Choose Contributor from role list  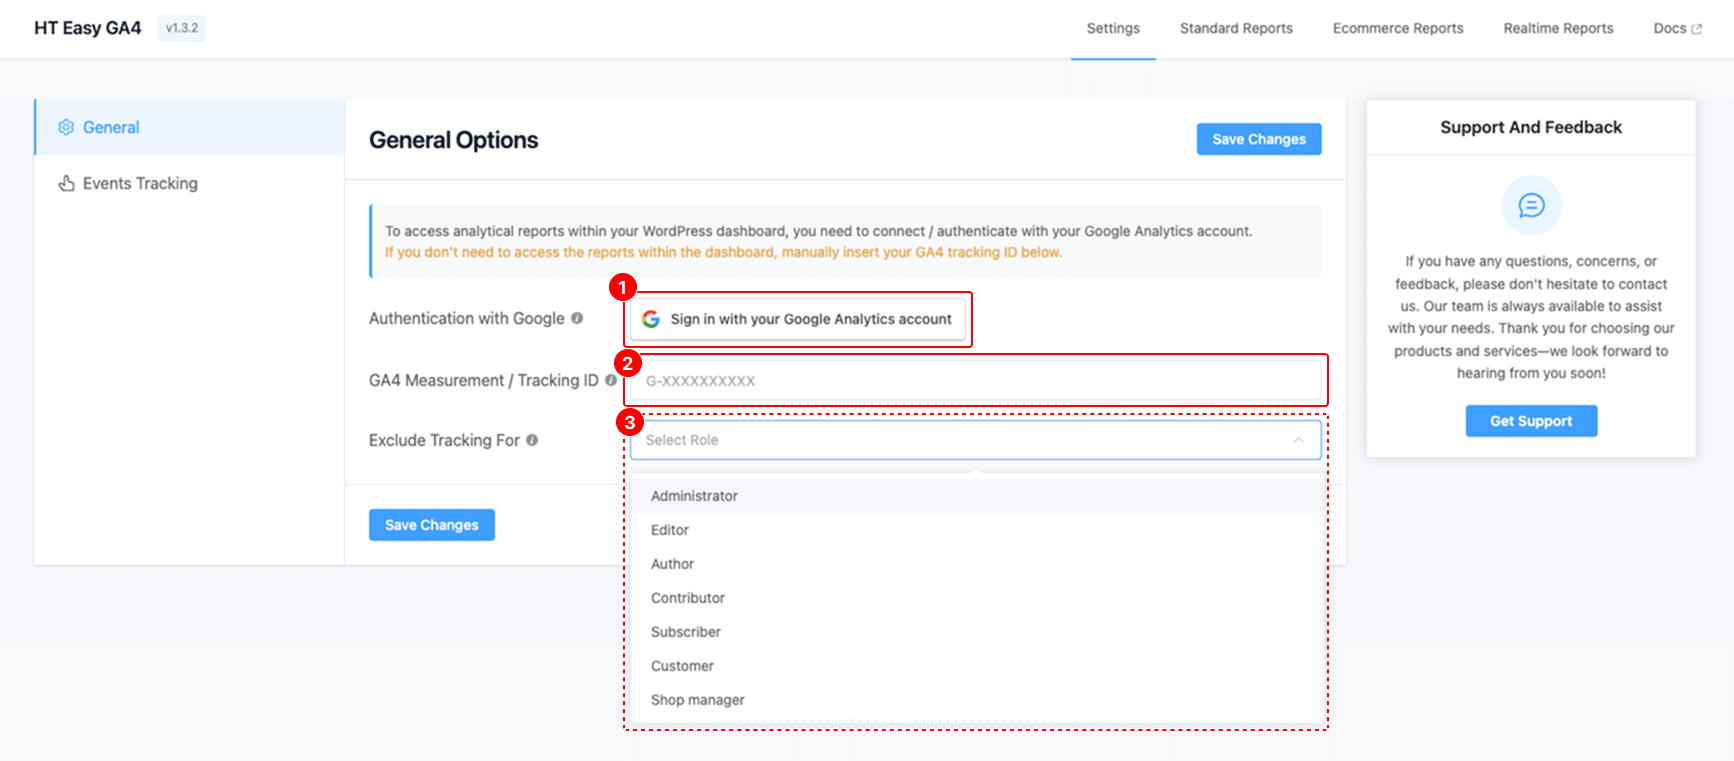click(977, 598)
